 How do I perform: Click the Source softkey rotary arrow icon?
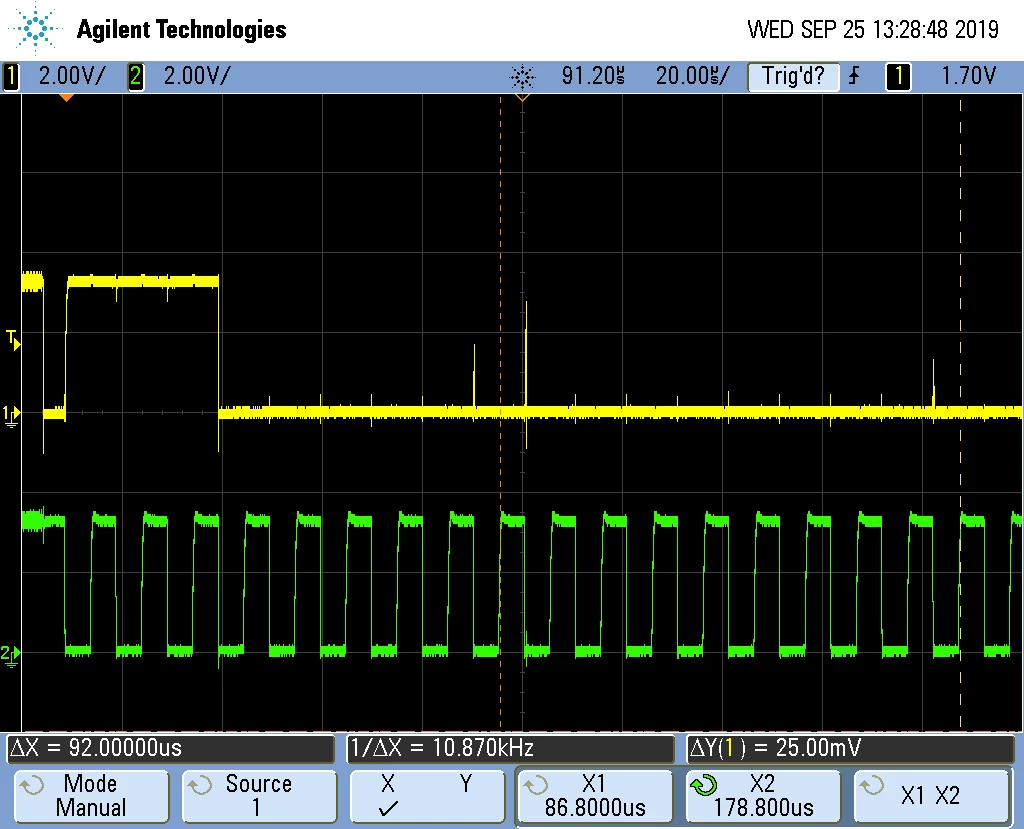200,785
